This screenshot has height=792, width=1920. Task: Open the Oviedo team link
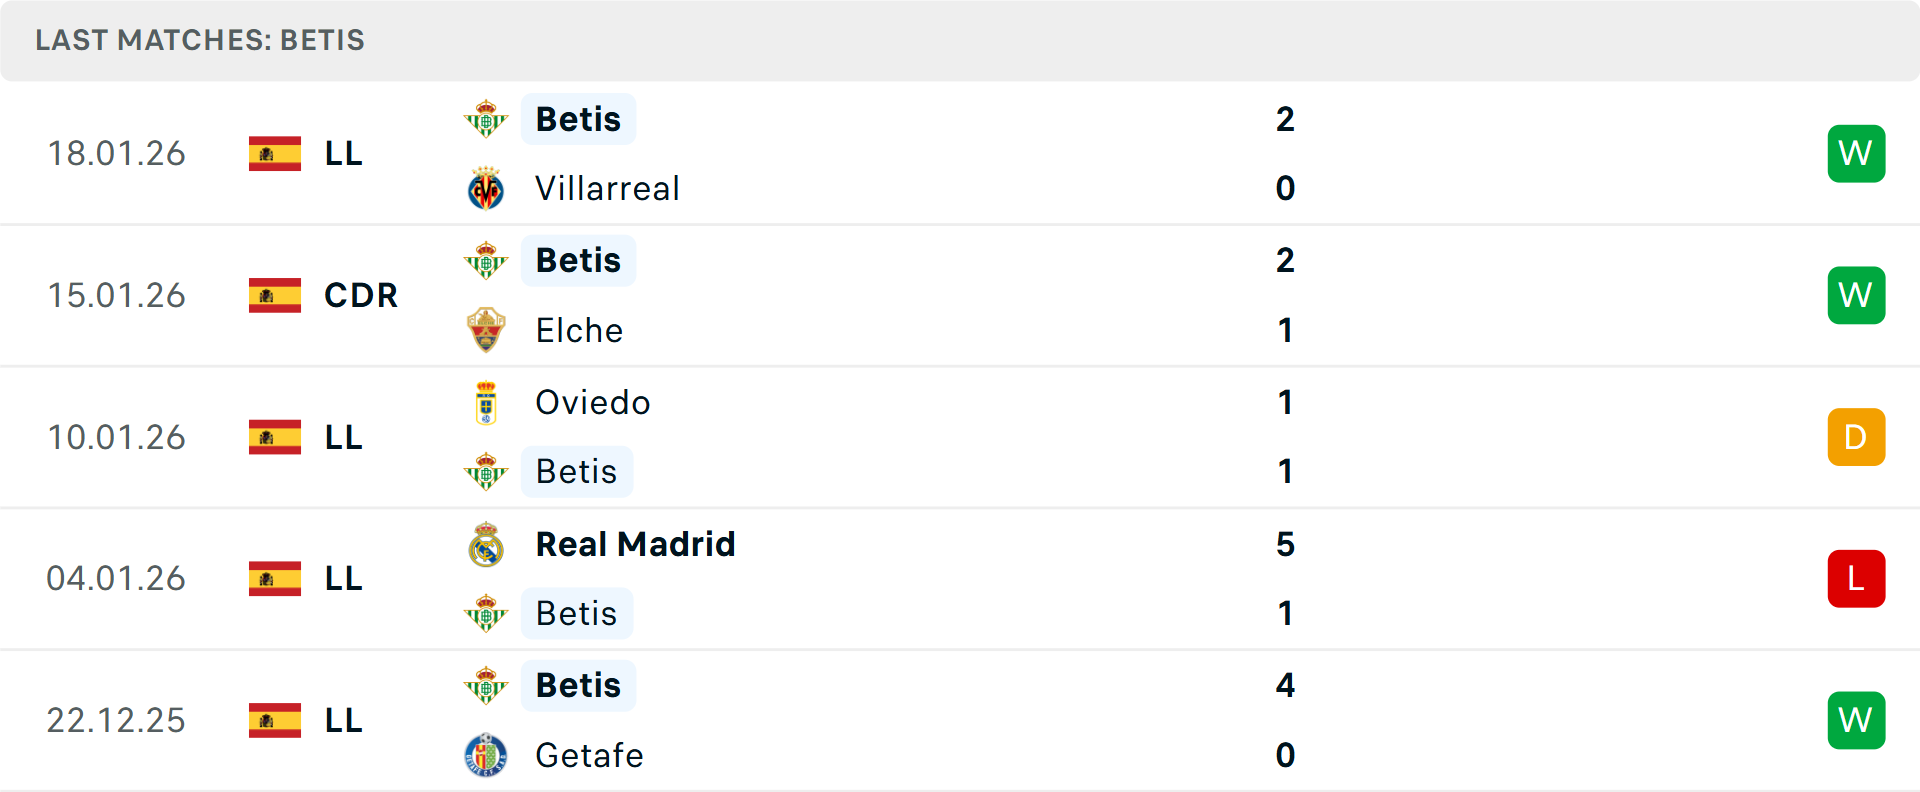[x=593, y=403]
